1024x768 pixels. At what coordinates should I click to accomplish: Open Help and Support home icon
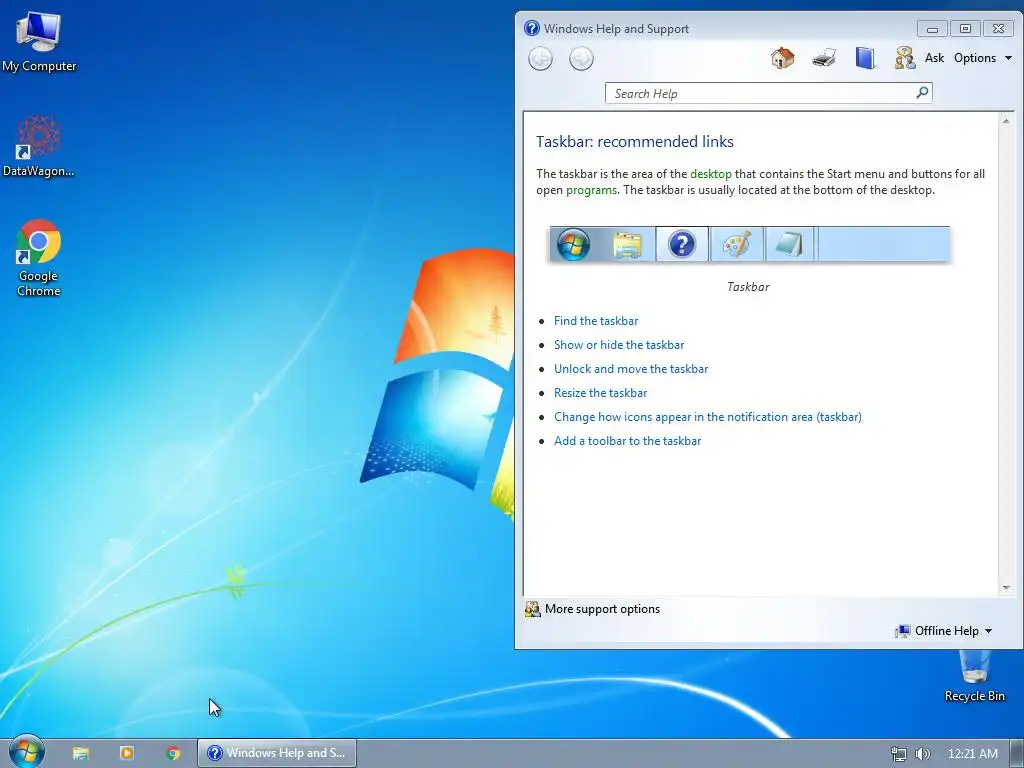coord(782,58)
